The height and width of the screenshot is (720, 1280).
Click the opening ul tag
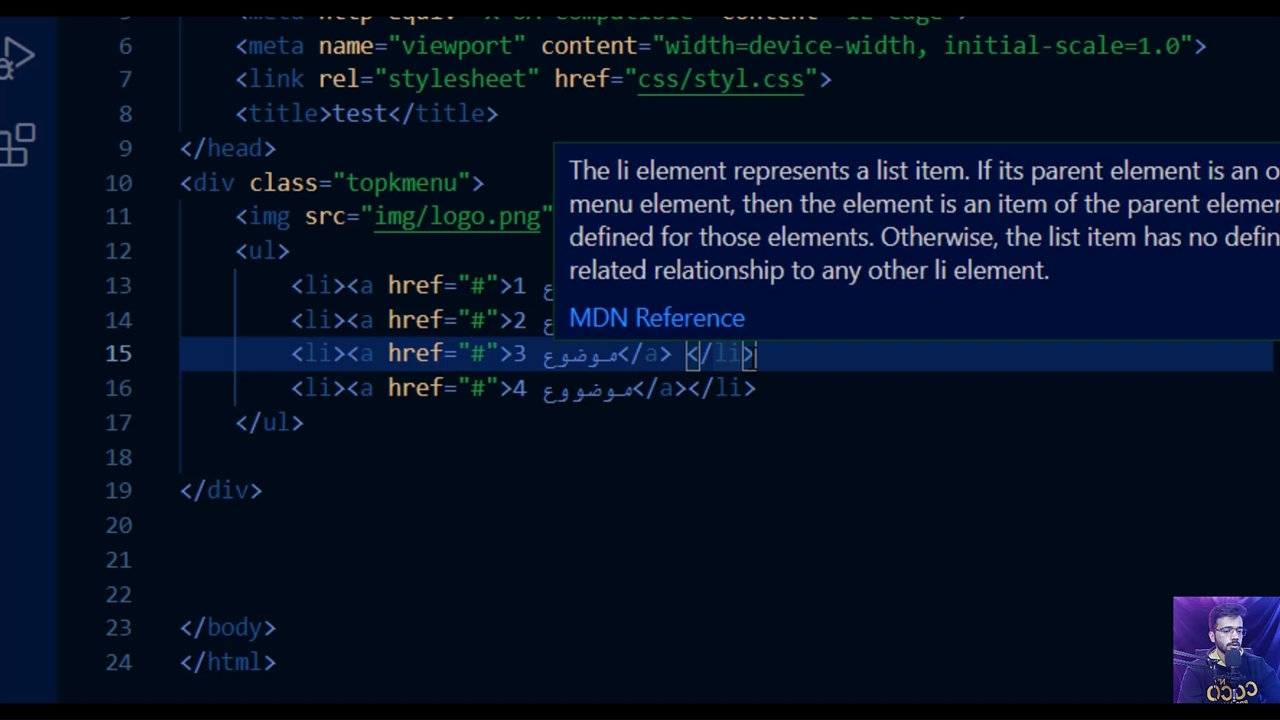pos(262,251)
